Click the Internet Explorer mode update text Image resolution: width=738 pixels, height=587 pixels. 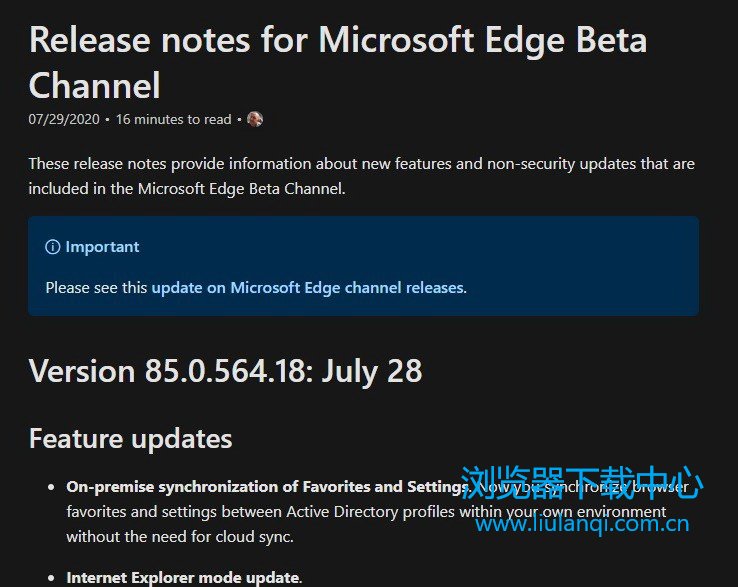(183, 578)
